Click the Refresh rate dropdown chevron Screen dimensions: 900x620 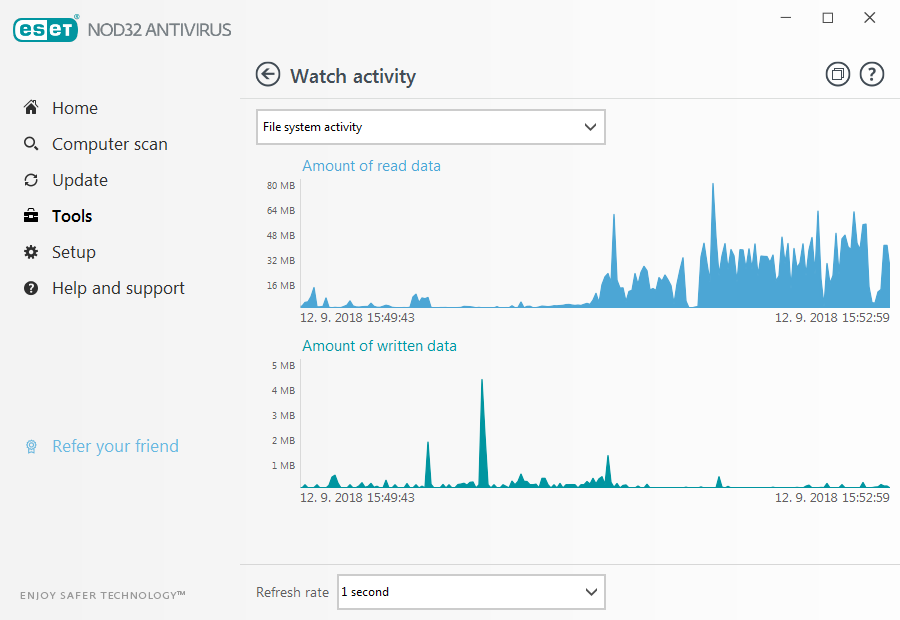coord(591,592)
